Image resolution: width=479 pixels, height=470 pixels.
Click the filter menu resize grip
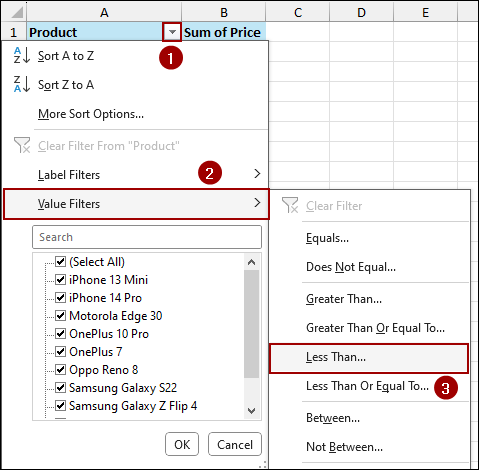(263, 464)
